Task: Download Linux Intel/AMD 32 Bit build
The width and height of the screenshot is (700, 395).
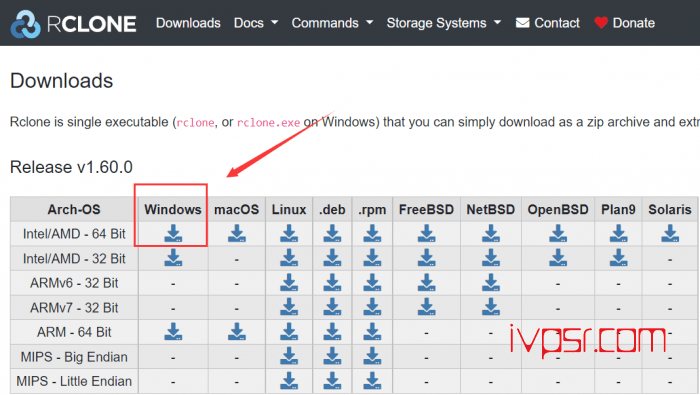Action: click(289, 258)
